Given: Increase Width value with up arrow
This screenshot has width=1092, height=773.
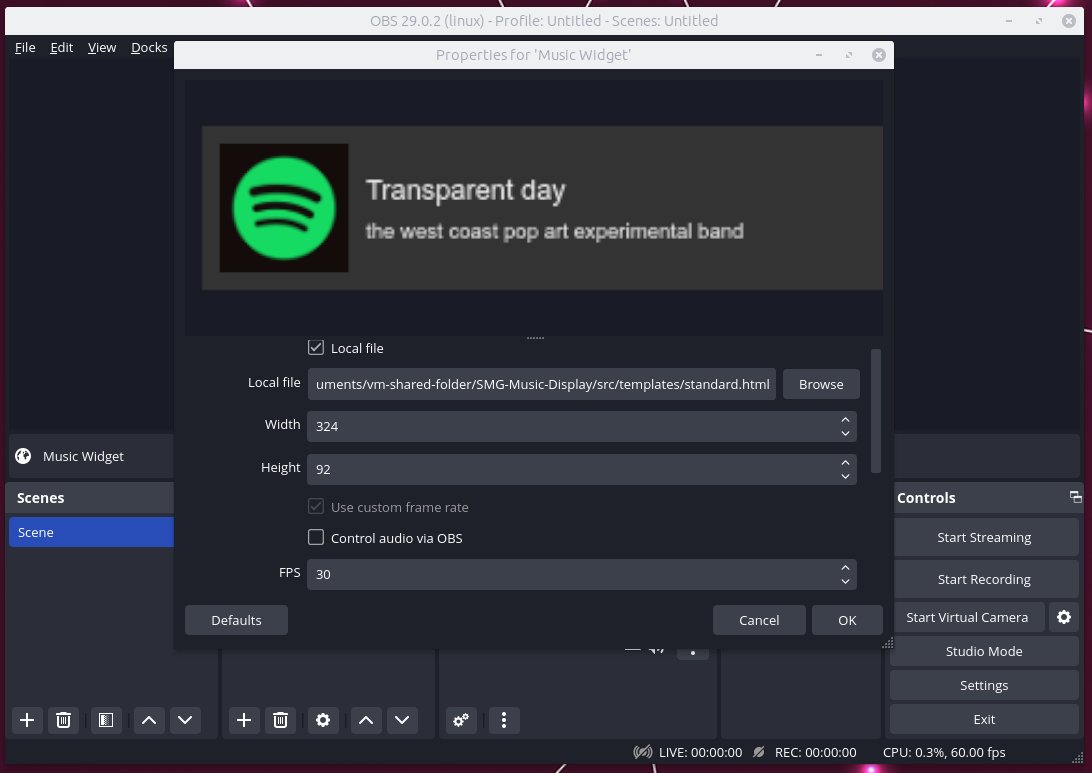Looking at the screenshot, I should coord(845,420).
